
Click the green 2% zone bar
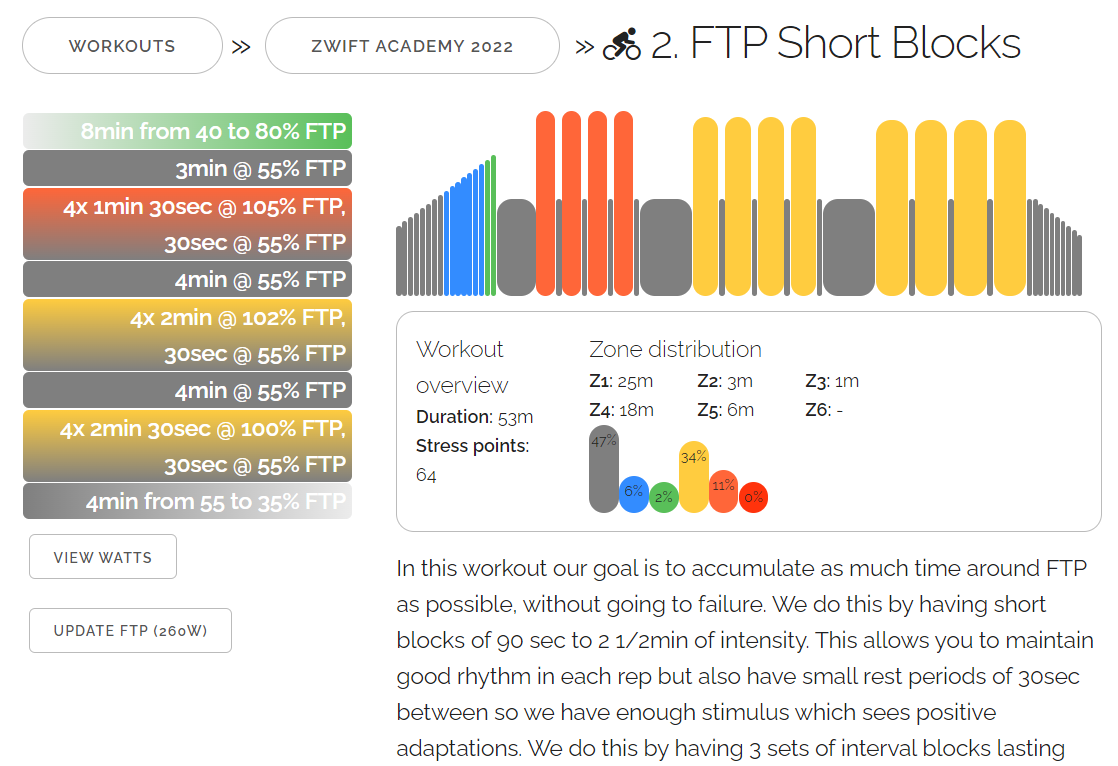[664, 498]
